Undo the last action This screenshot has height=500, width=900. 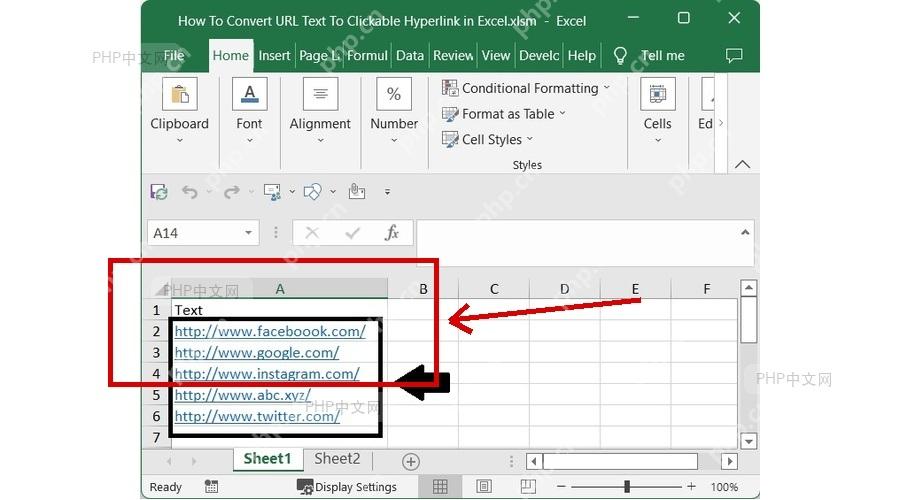pos(189,192)
